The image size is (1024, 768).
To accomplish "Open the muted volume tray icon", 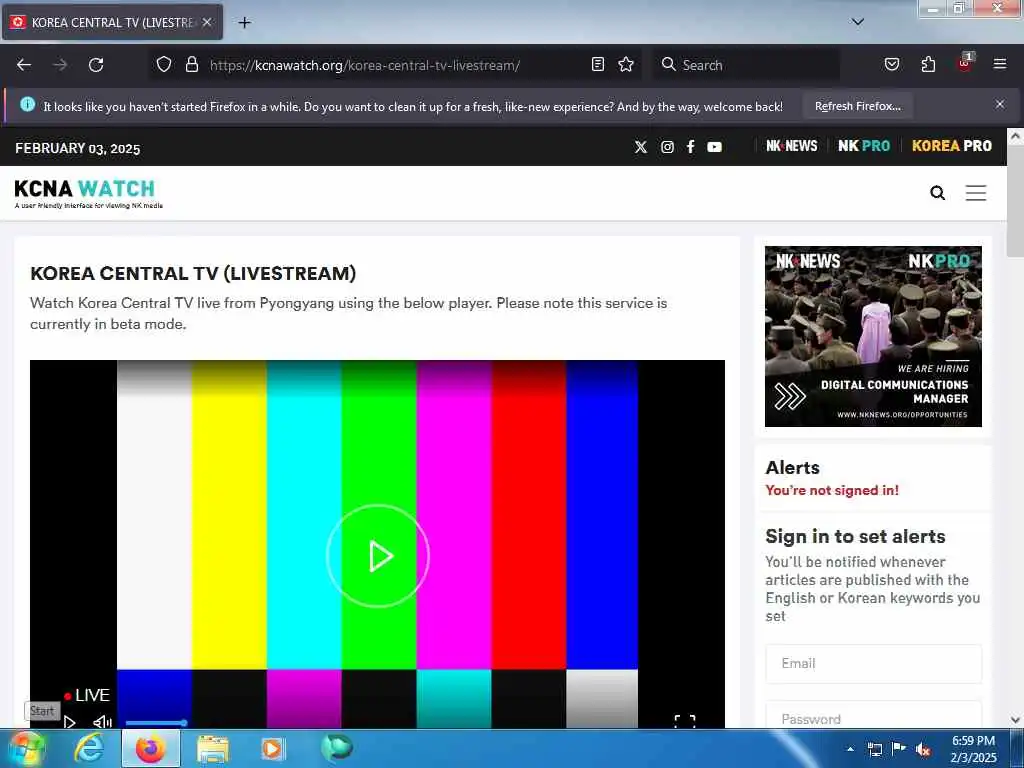I will pos(923,750).
